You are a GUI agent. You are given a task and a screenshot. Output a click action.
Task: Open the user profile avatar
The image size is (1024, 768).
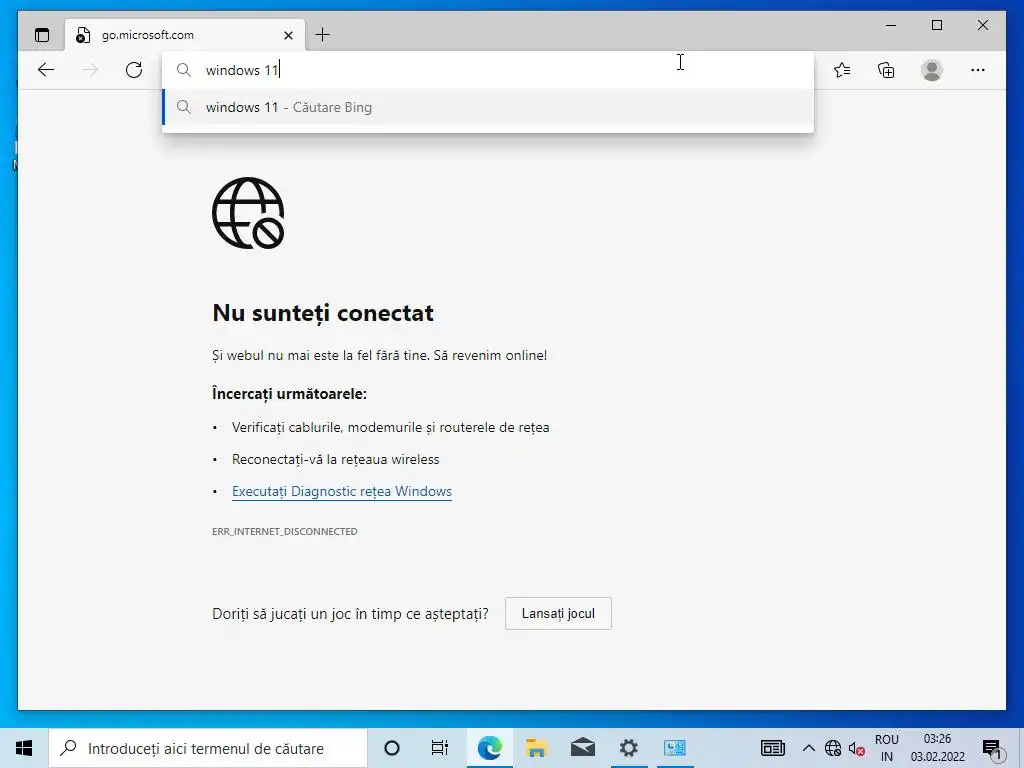tap(932, 70)
